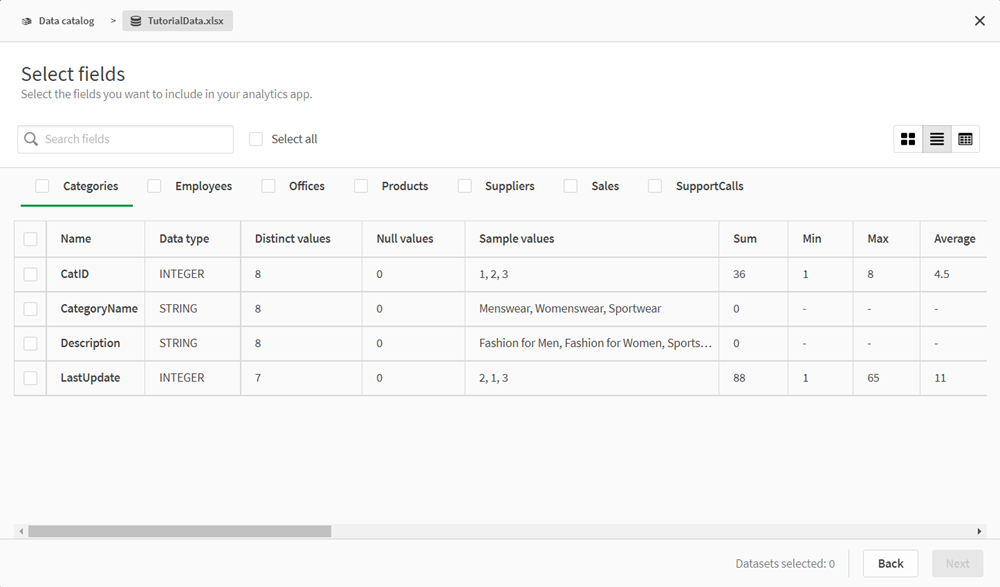The height and width of the screenshot is (587, 1000).
Task: Focus the Search fields input
Action: click(135, 139)
